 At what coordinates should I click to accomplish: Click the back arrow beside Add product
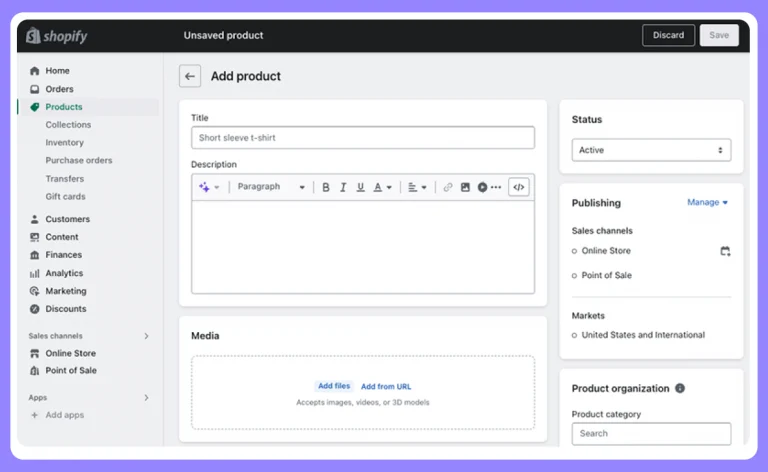pos(190,76)
